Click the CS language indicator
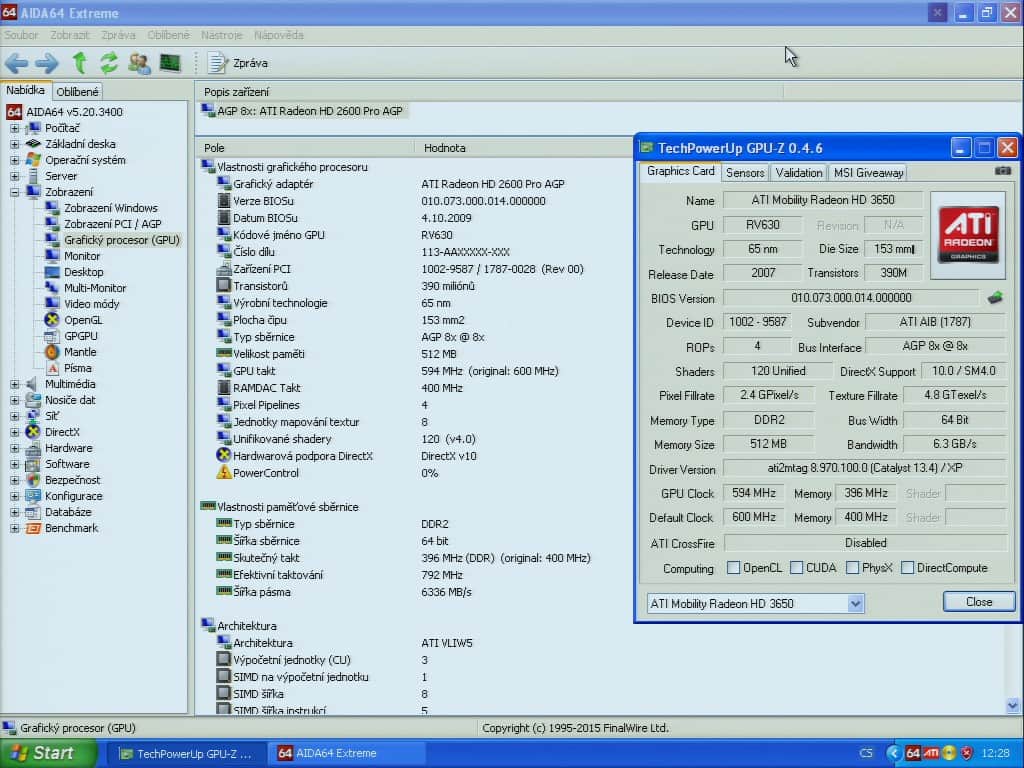Viewport: 1024px width, 768px height. 867,753
